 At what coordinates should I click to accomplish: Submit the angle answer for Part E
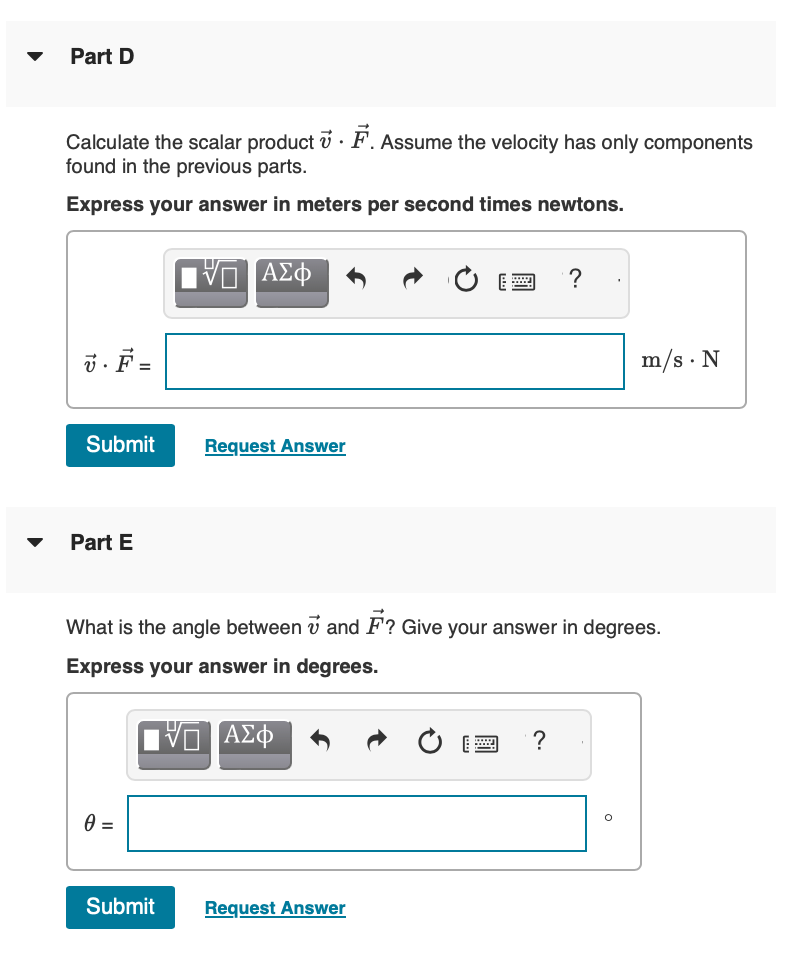120,907
